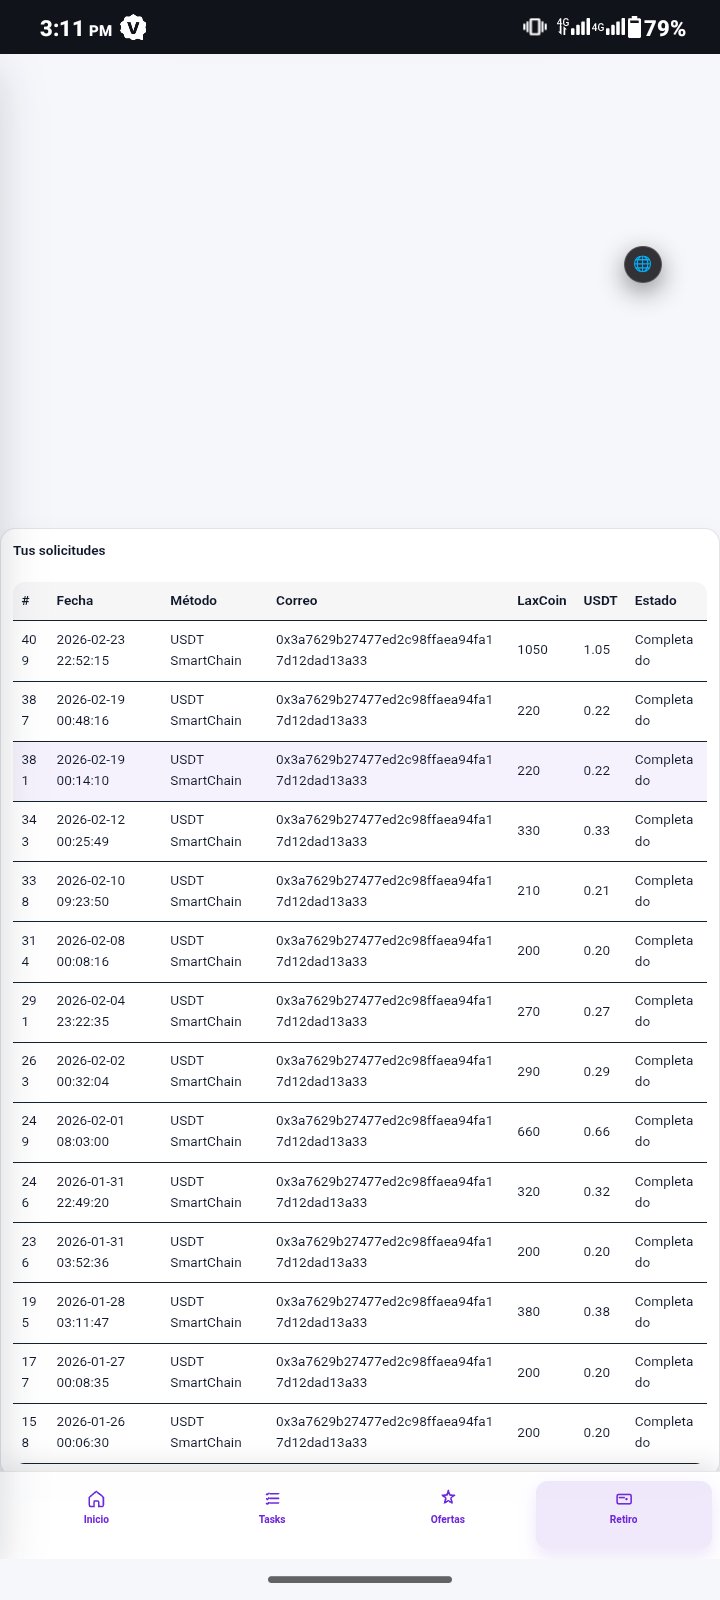Tap the Tus solicitudes heading

pos(59,551)
